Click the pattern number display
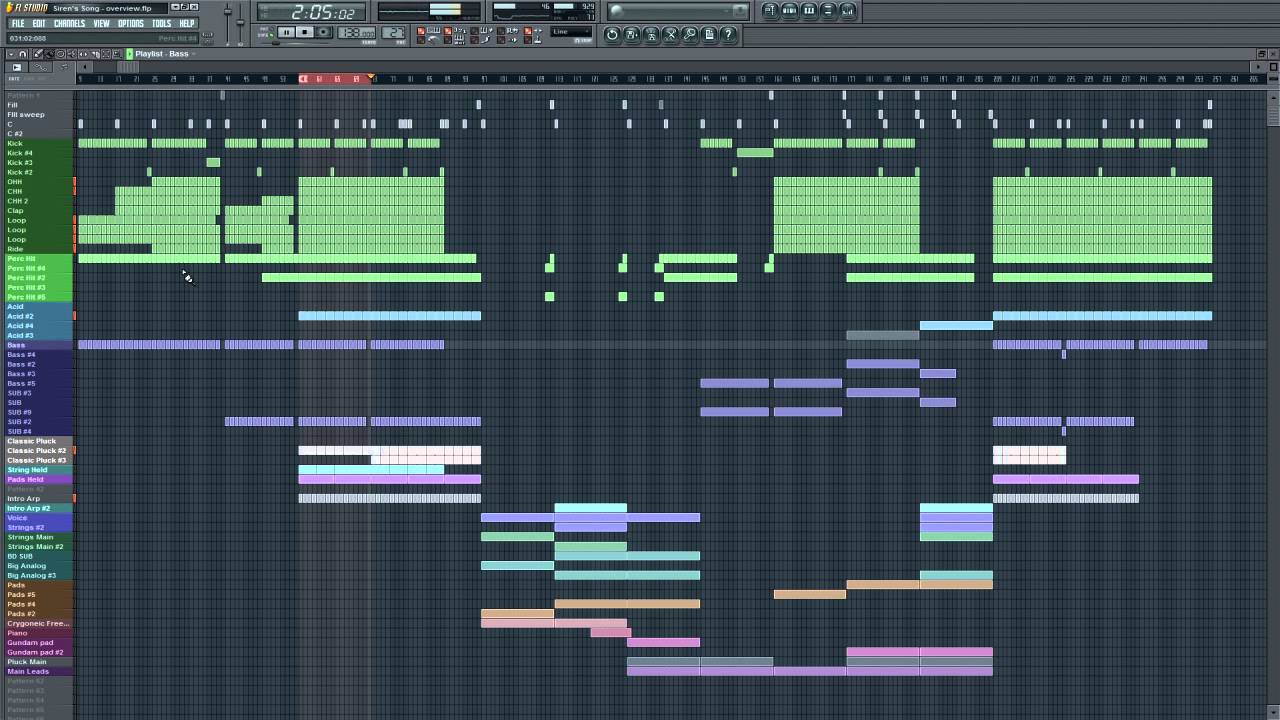 point(394,33)
